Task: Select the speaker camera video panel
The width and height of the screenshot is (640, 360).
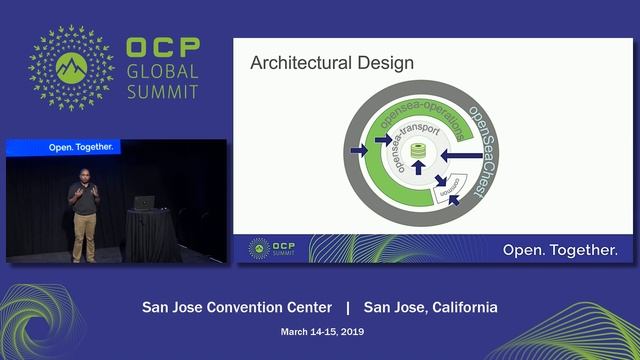Action: coord(116,201)
